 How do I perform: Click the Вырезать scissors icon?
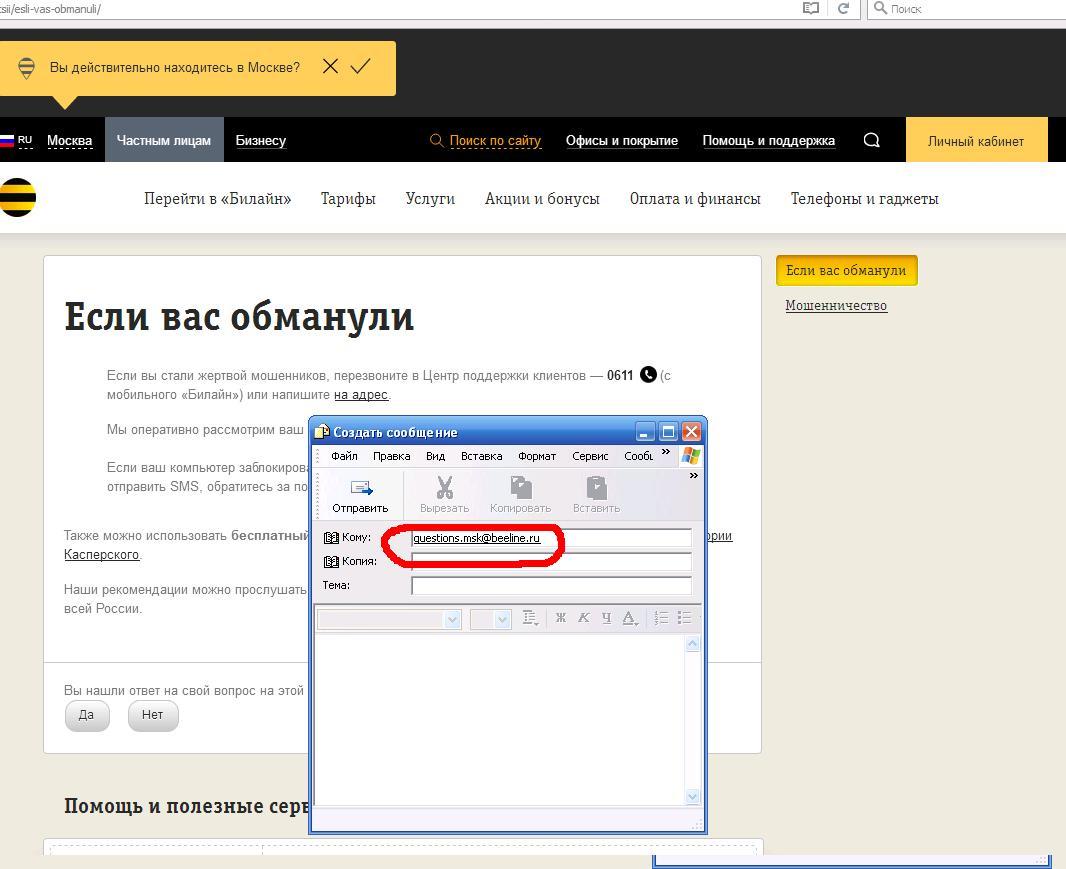pos(444,488)
